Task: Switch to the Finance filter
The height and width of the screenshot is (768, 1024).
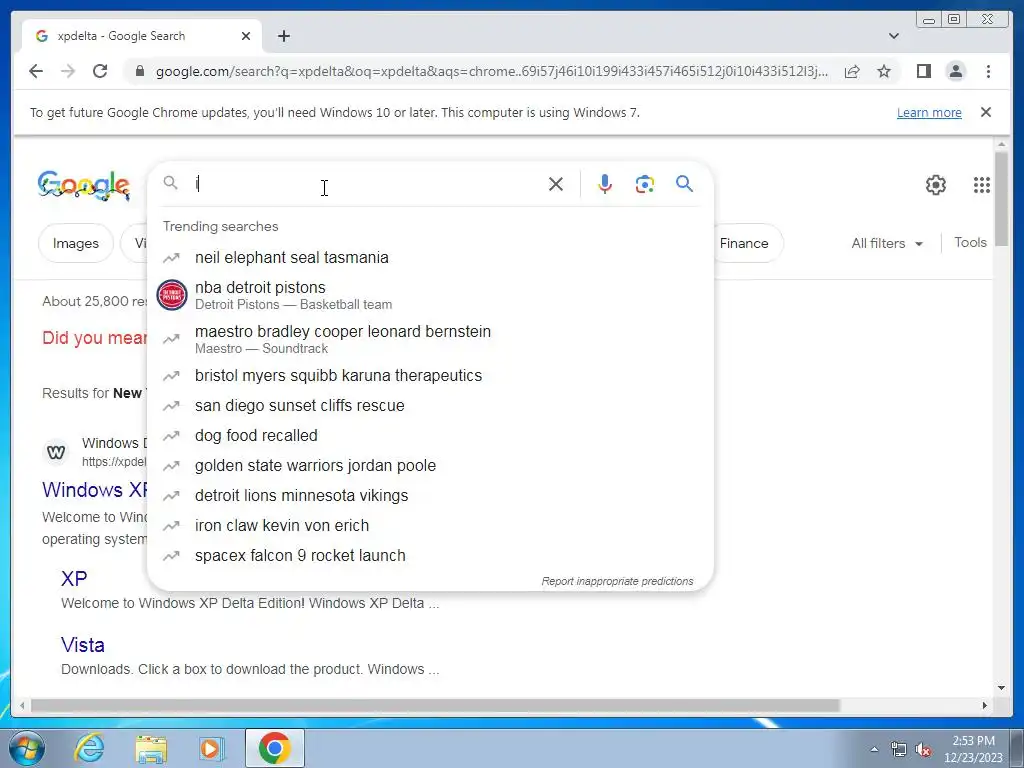Action: [x=744, y=243]
